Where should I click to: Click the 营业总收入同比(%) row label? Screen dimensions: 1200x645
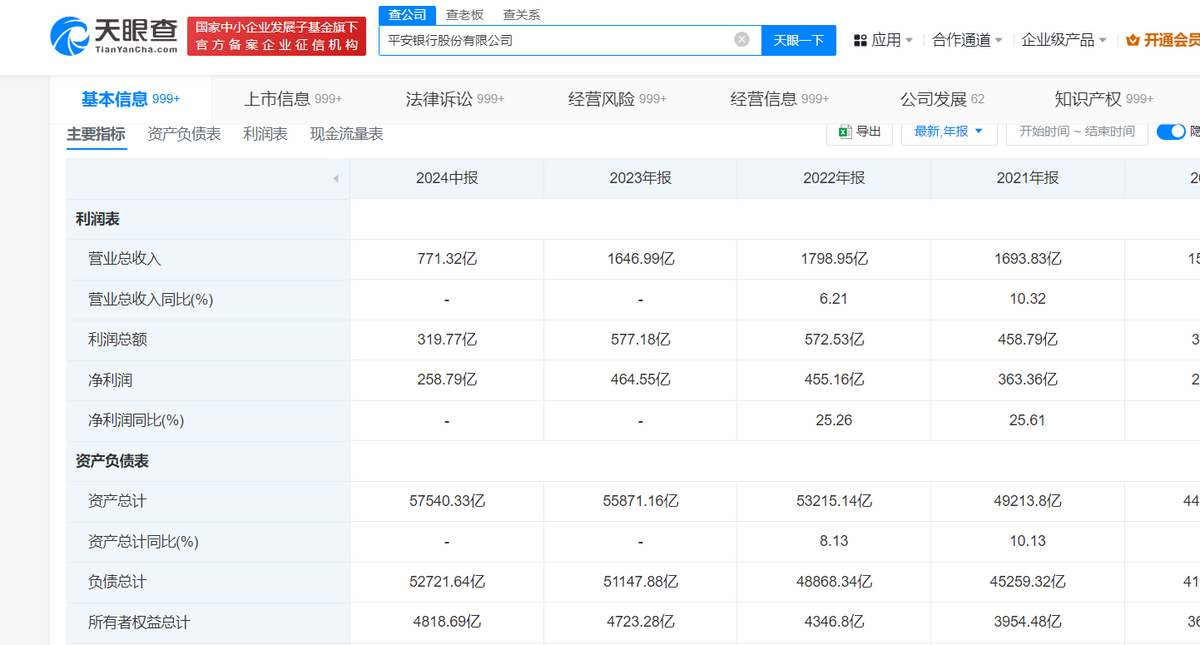151,299
